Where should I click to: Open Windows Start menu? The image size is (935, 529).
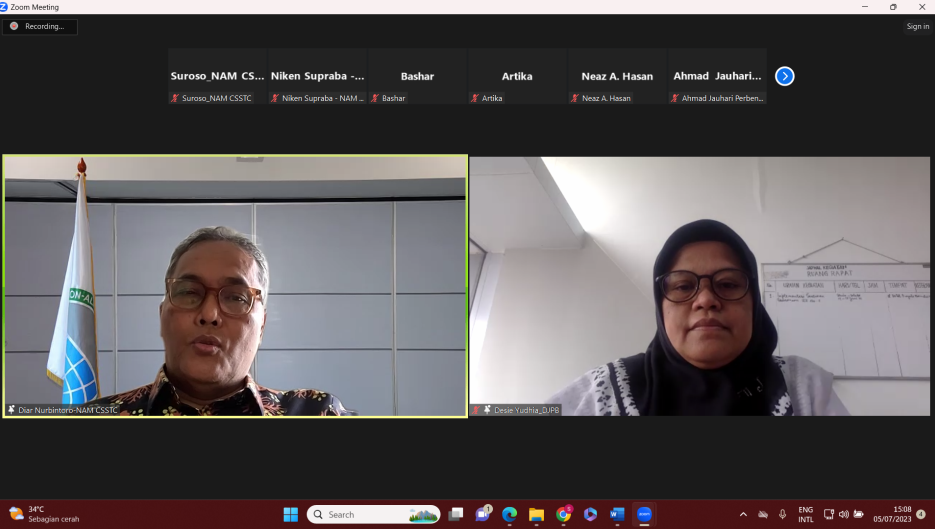pyautogui.click(x=290, y=514)
